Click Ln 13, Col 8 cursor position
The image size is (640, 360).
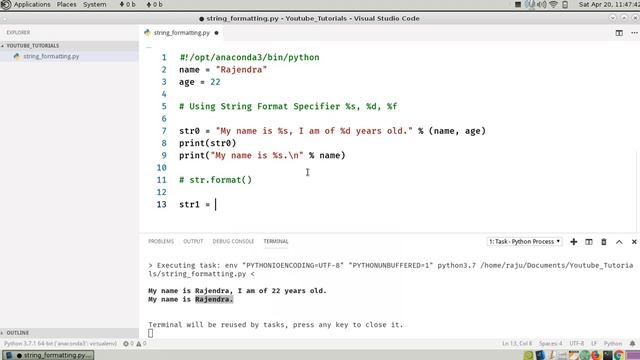point(516,344)
